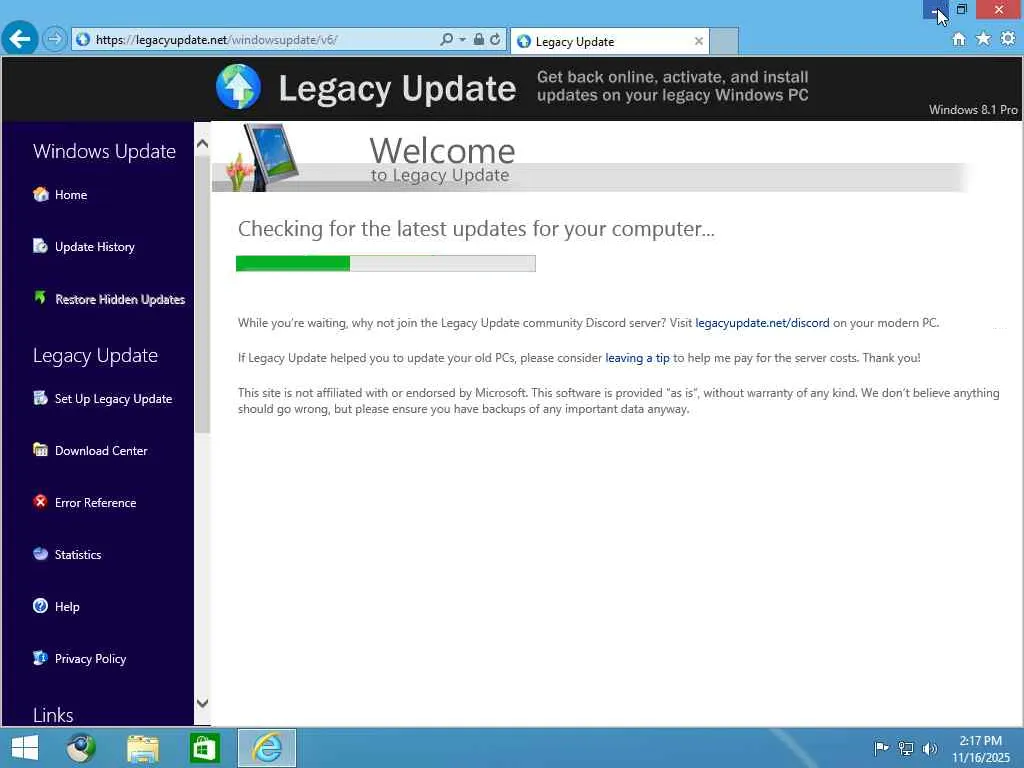Screen dimensions: 1024x768
Task: Open the globe browser taskbar icon
Action: point(81,748)
